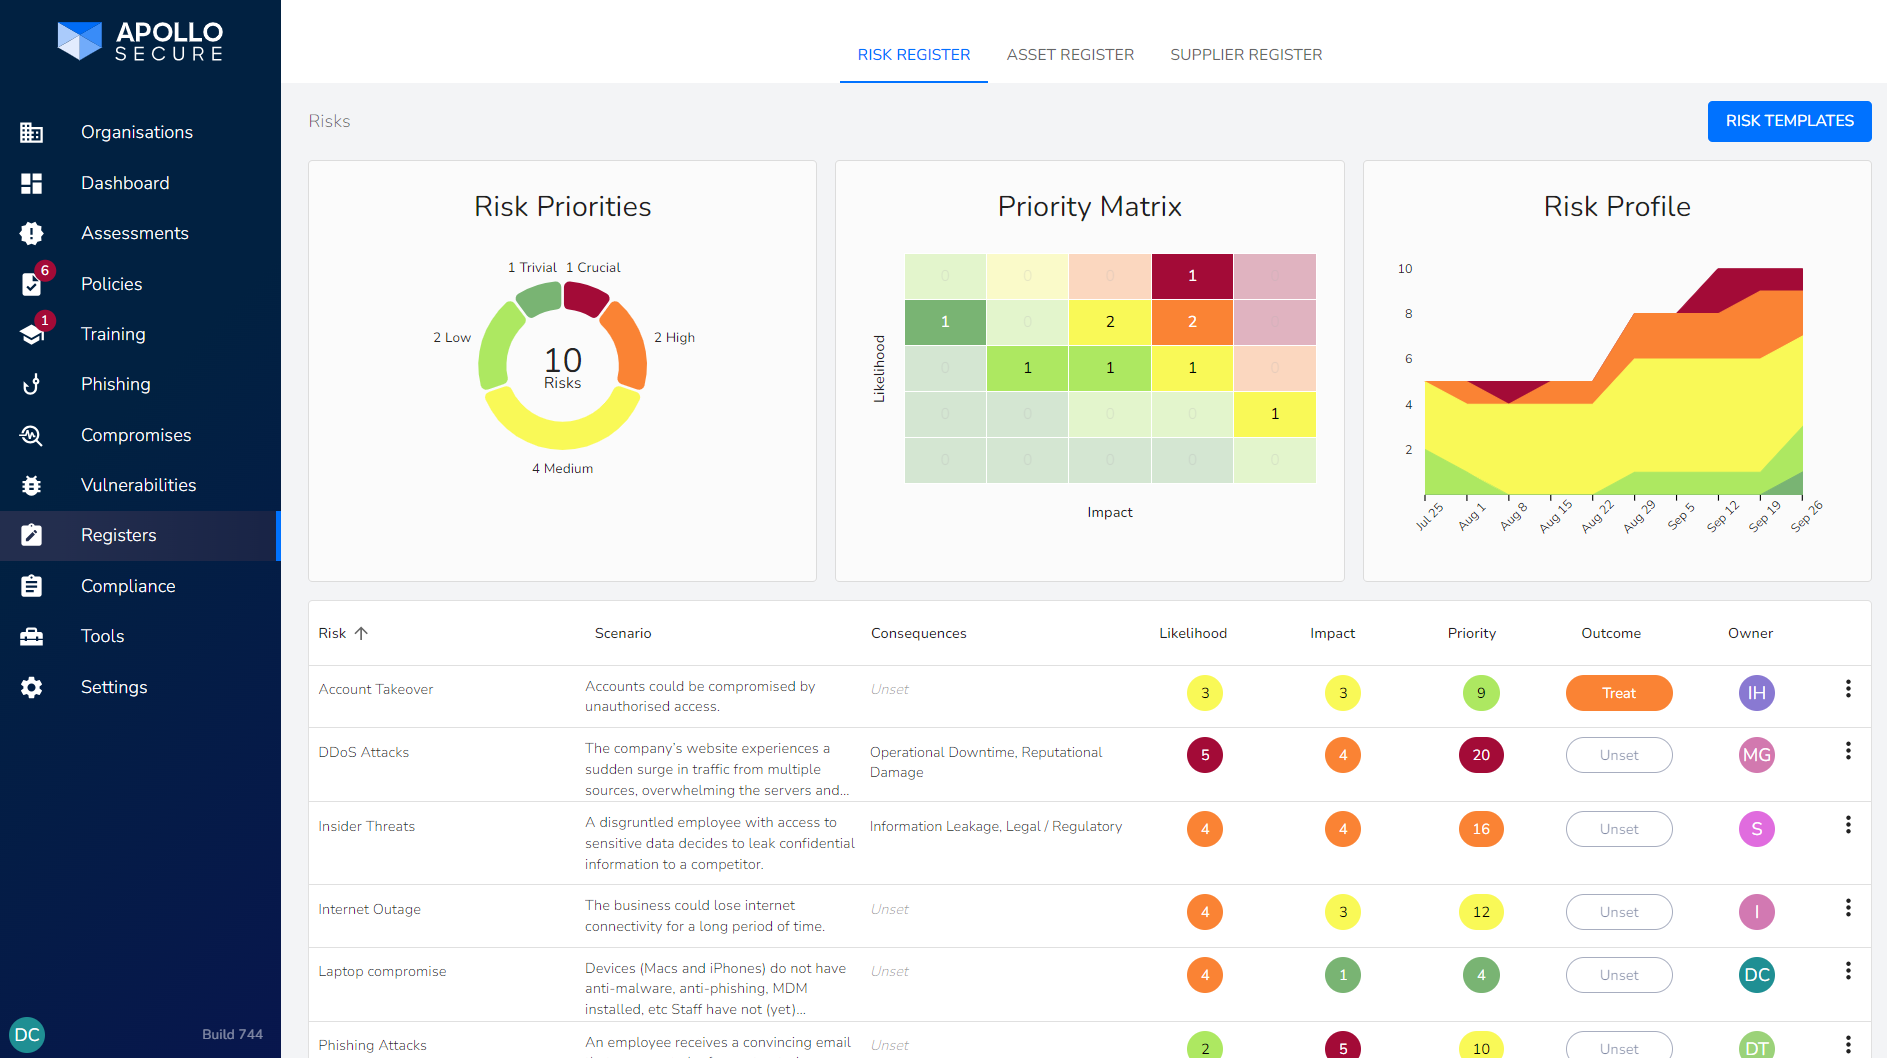1887x1058 pixels.
Task: Click the DC user avatar at bottom left
Action: point(27,1035)
